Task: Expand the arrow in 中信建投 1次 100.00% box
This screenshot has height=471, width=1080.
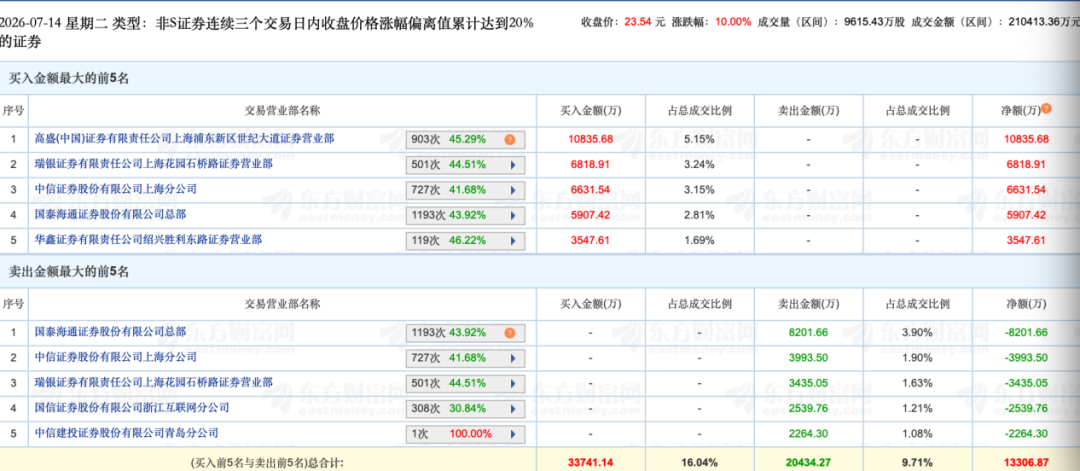Action: [512, 435]
